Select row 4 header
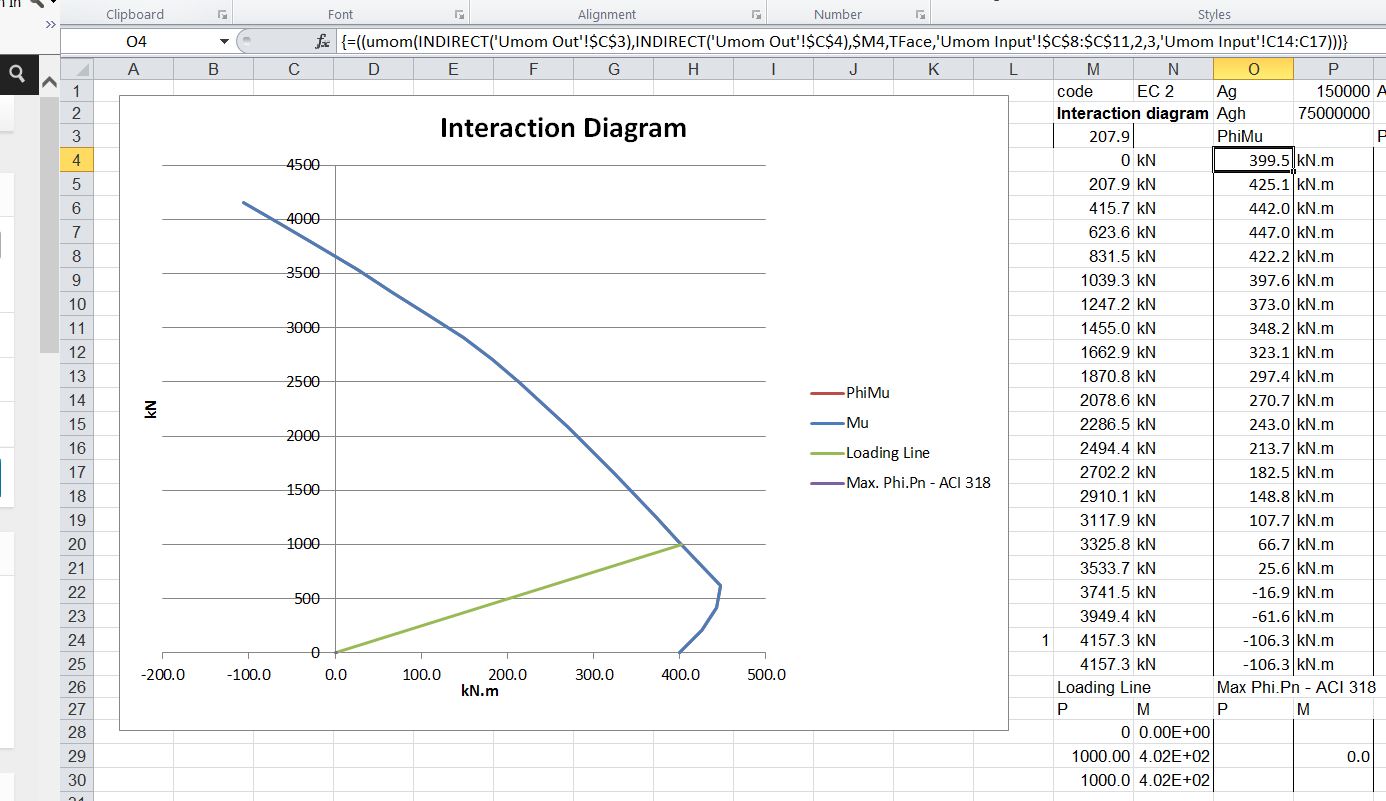Screen dimensions: 1386x801 [77, 160]
